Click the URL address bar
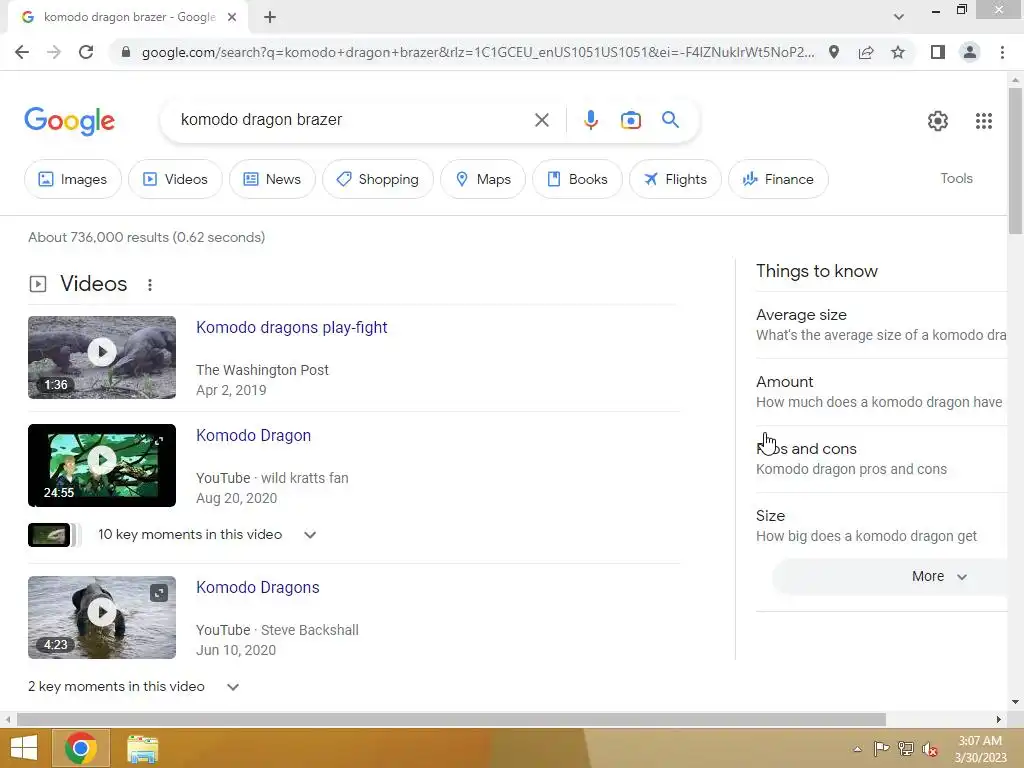The image size is (1024, 768). tap(477, 52)
